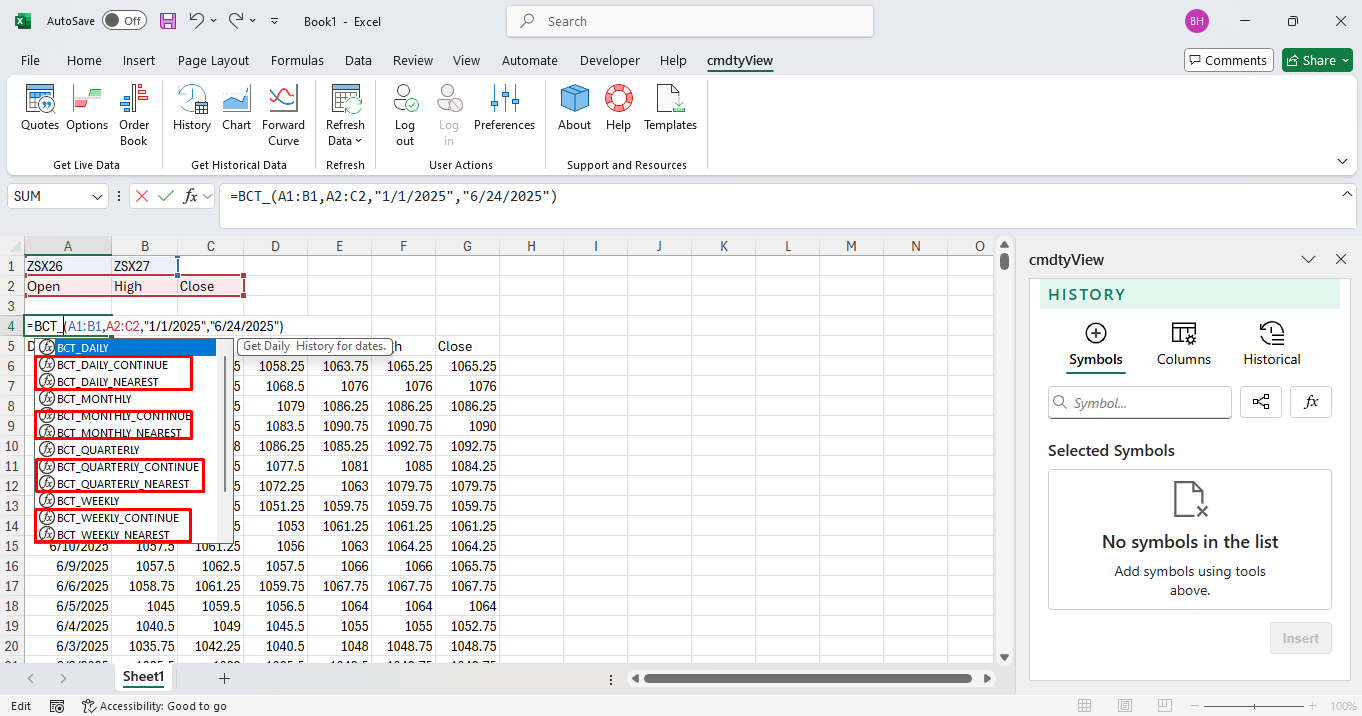Select row 16 header
The width and height of the screenshot is (1362, 716).
12,566
